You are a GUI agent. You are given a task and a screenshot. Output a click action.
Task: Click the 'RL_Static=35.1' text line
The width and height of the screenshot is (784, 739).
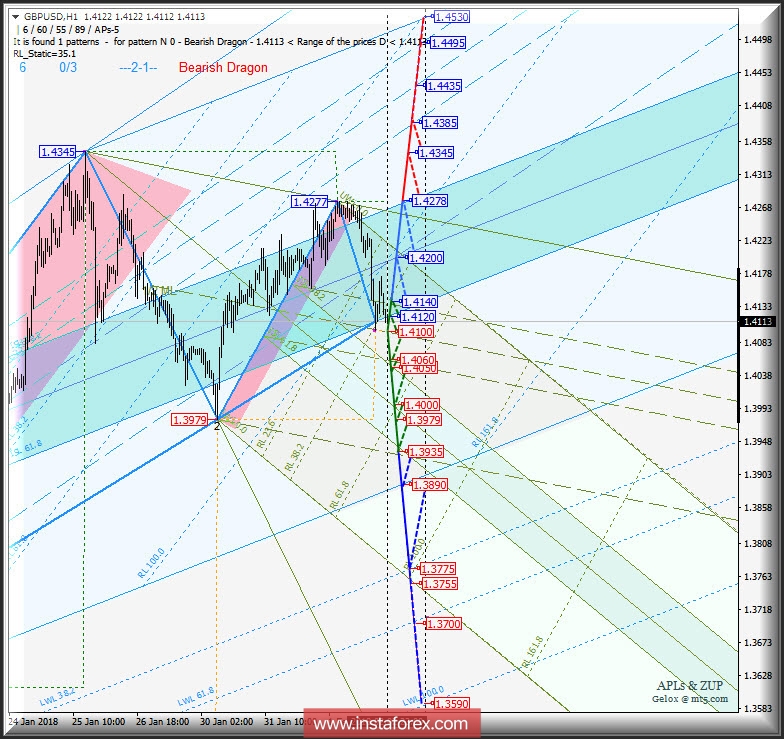click(x=45, y=54)
